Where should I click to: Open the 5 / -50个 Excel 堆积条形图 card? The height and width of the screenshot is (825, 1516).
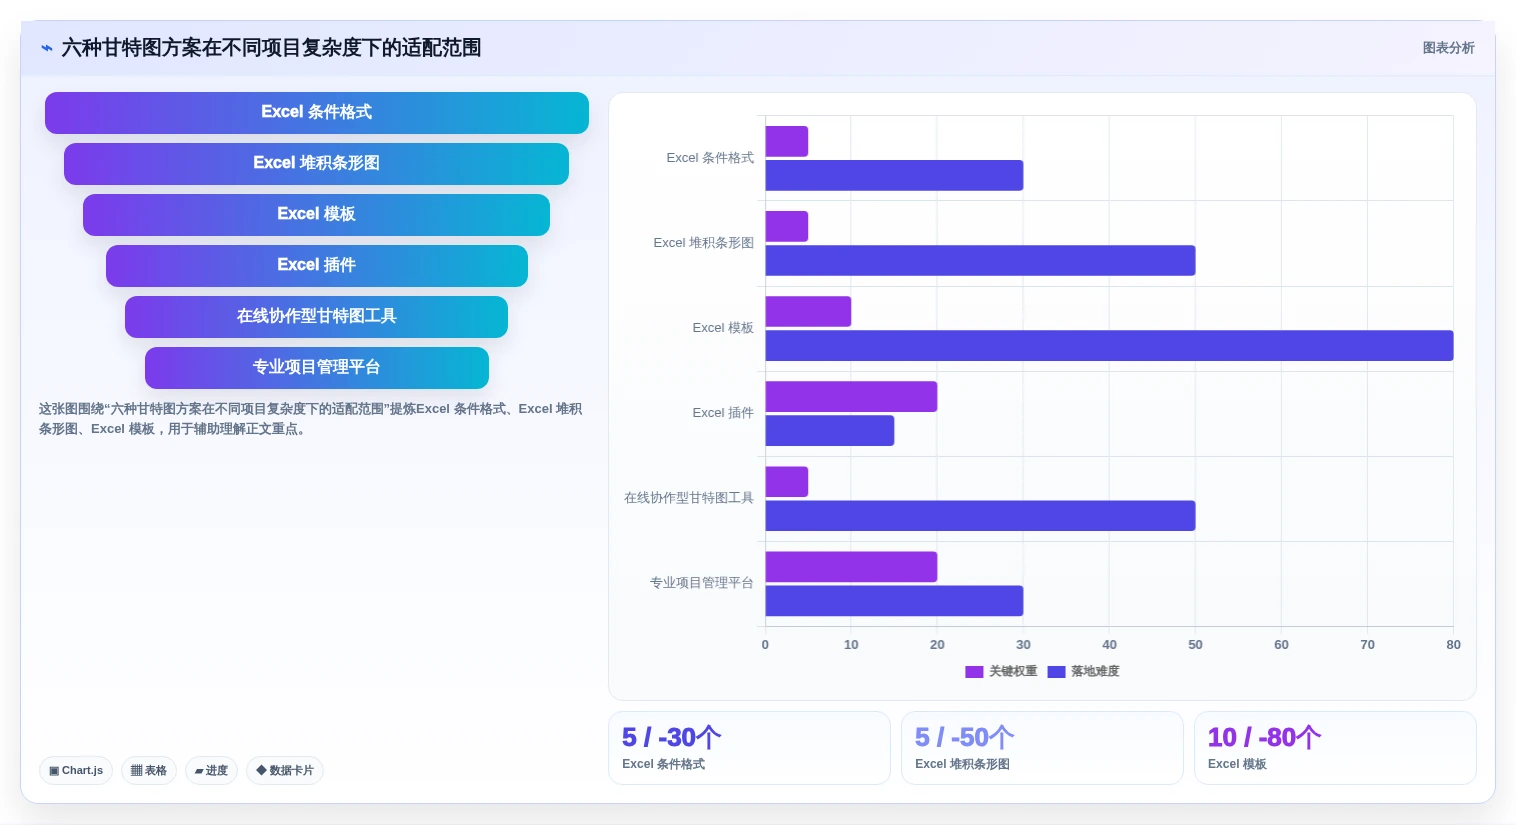(x=1042, y=748)
